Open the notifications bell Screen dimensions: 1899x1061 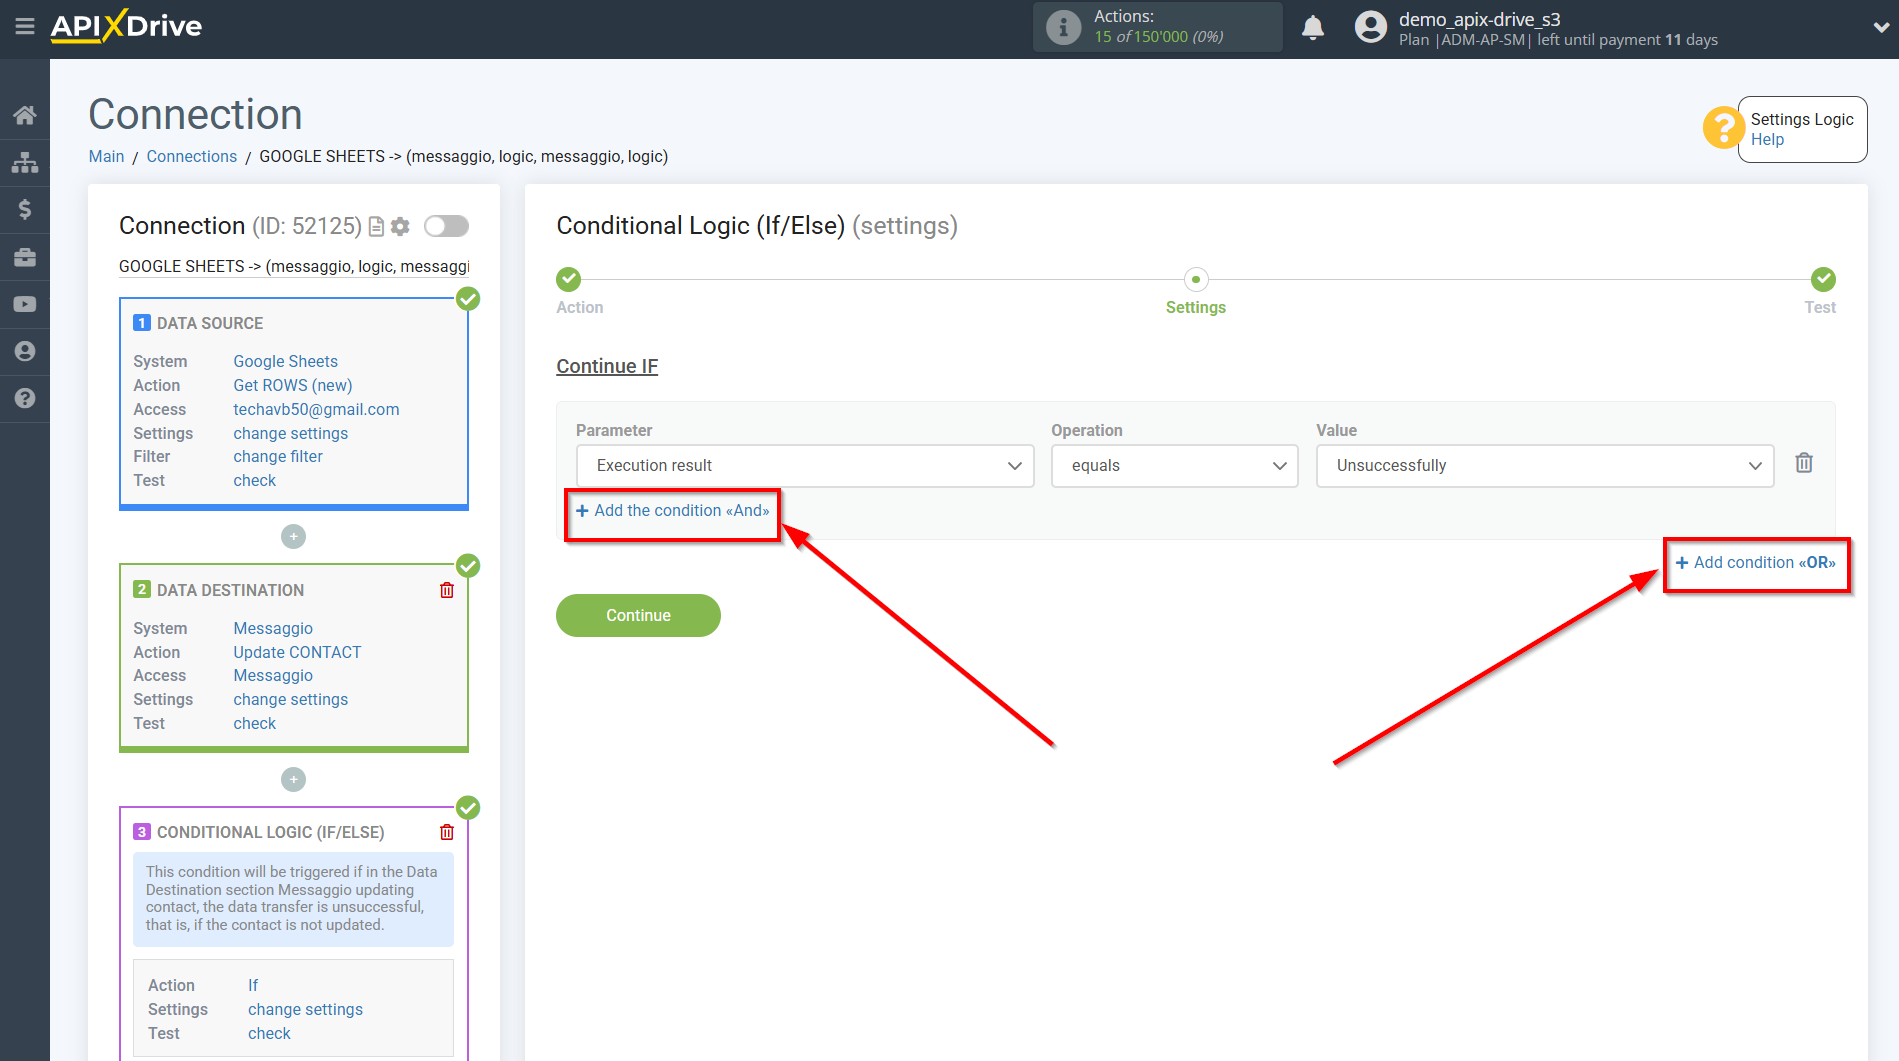1313,27
